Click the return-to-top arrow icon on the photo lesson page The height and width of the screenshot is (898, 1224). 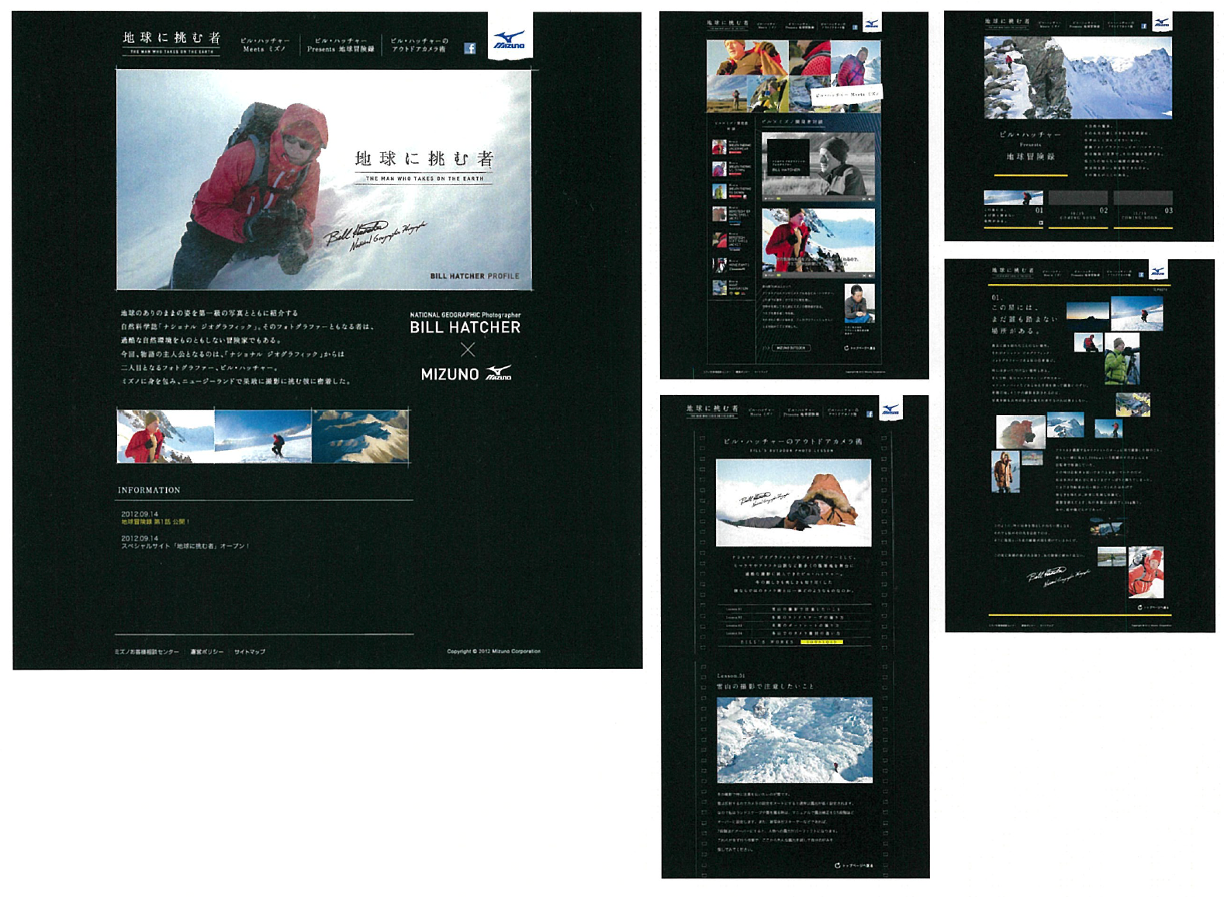point(837,864)
